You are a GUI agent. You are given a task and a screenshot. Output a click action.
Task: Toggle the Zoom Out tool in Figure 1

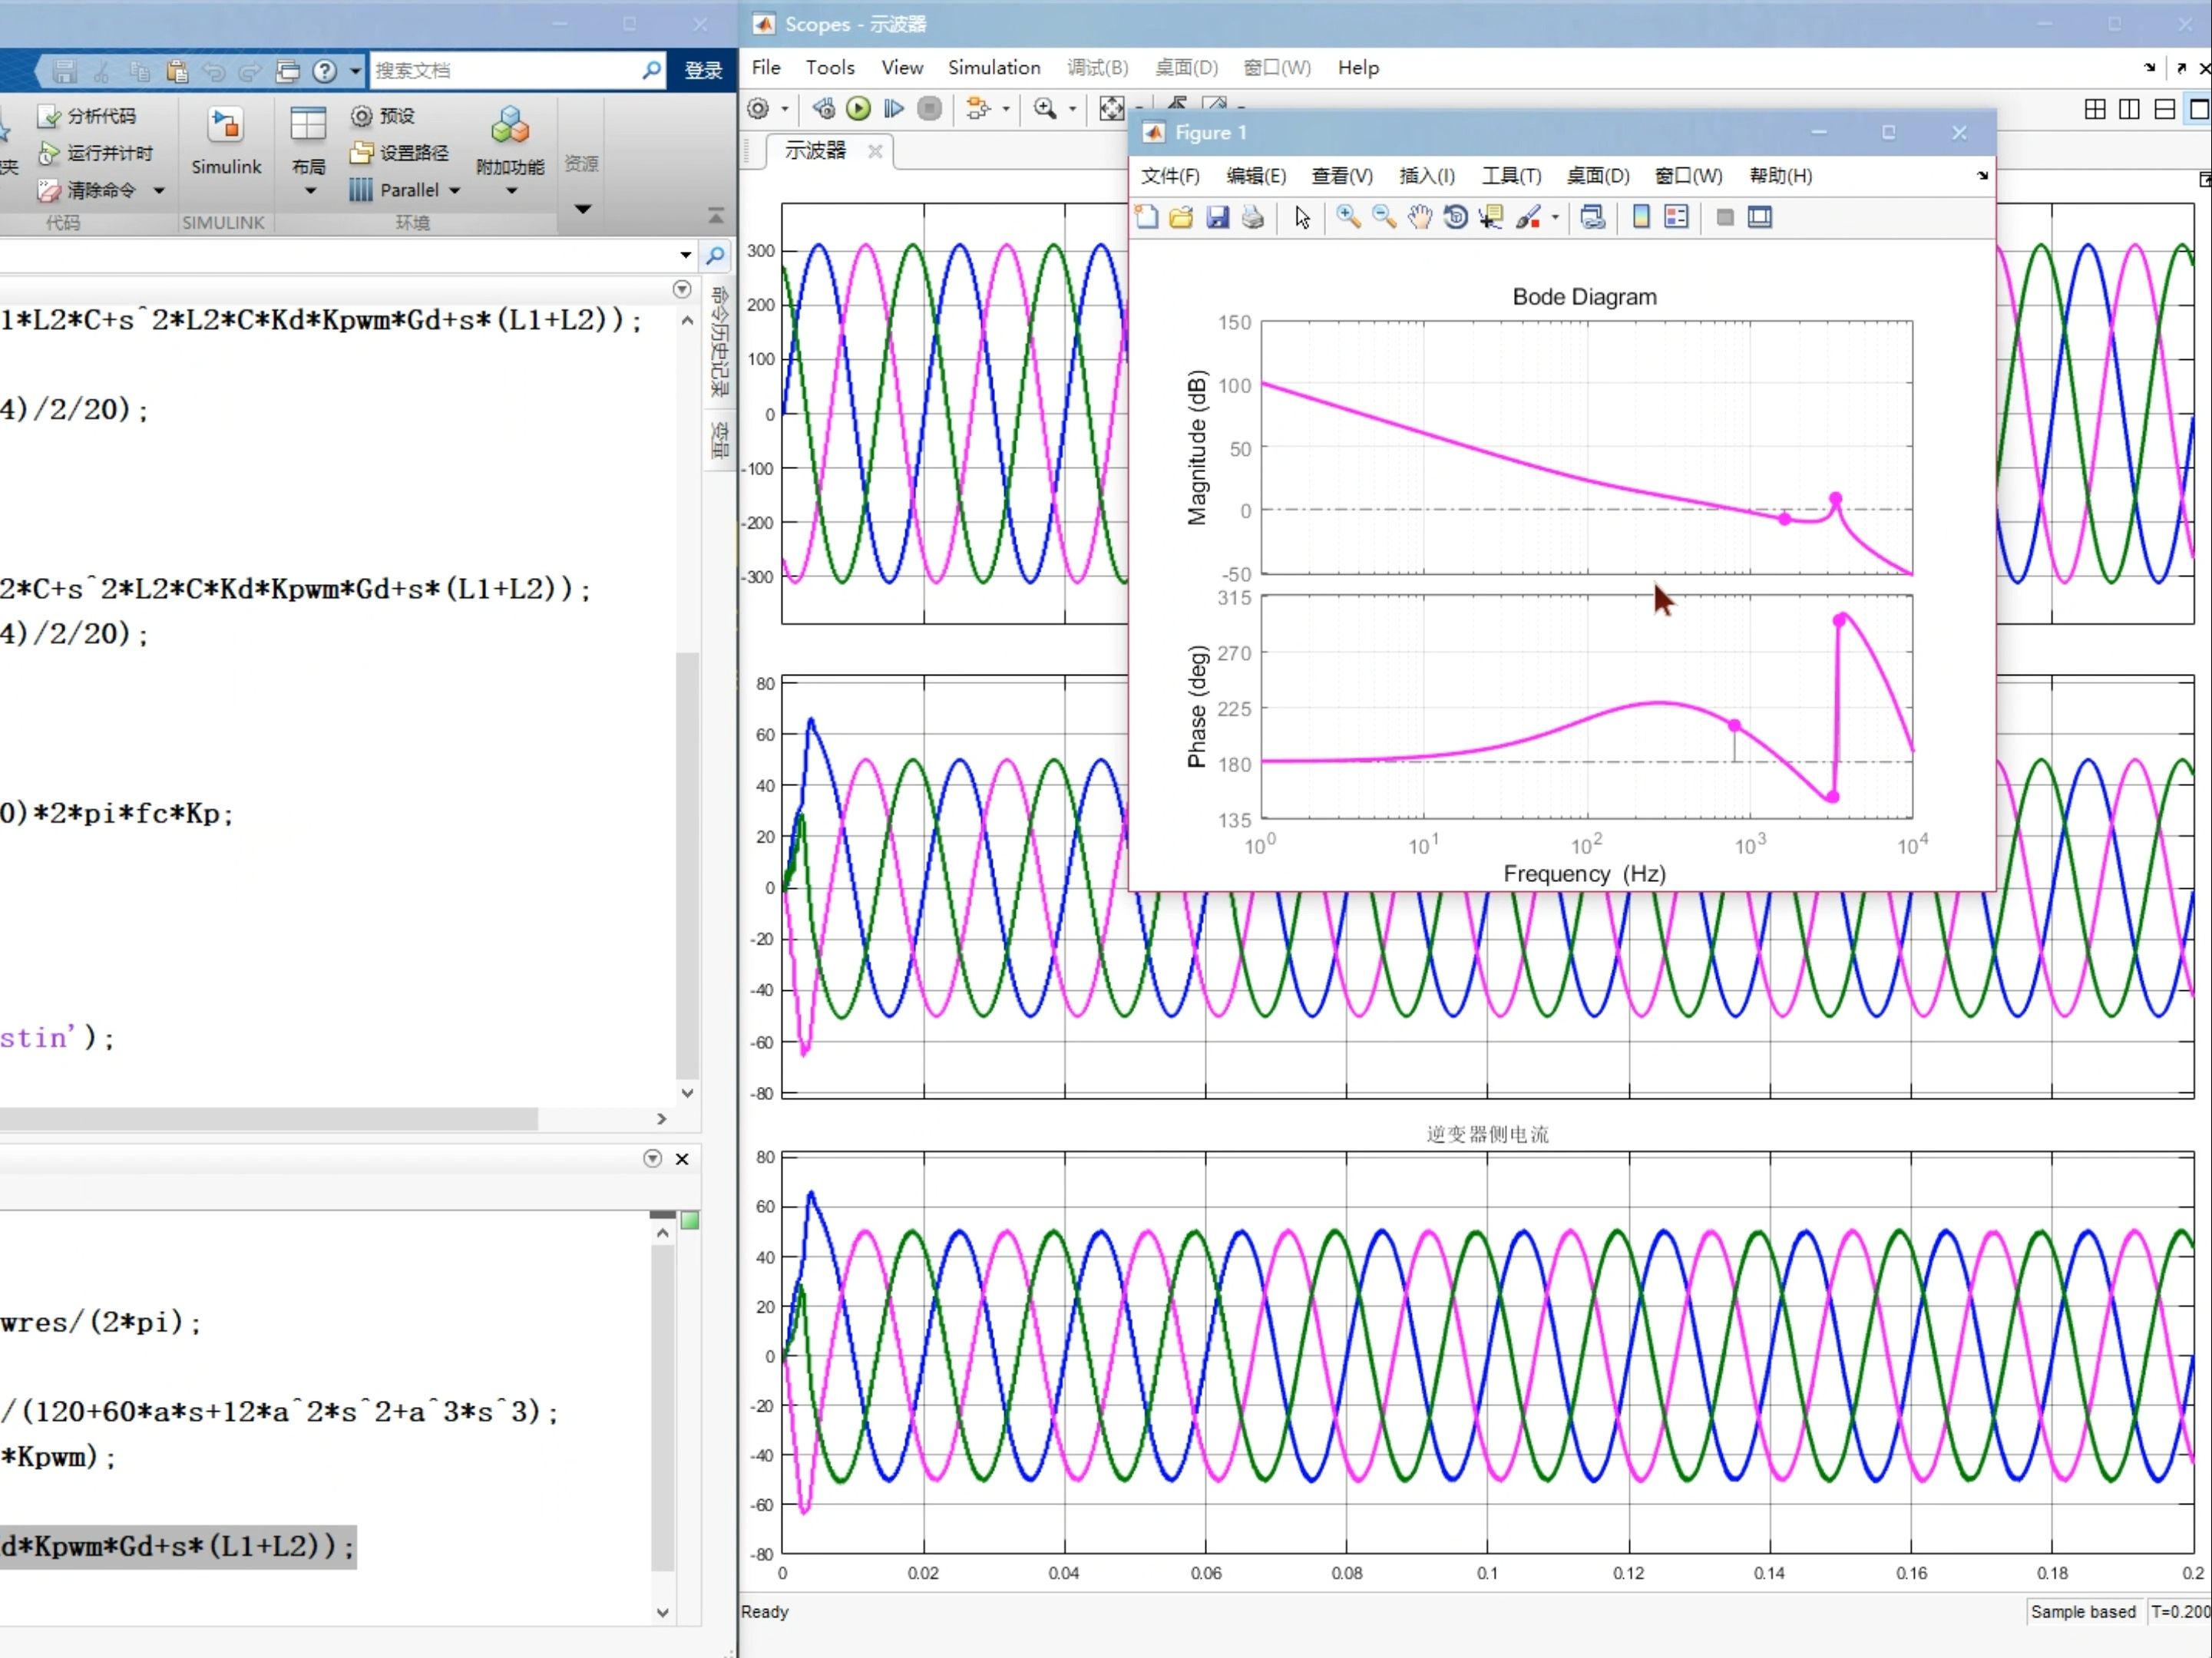1384,217
